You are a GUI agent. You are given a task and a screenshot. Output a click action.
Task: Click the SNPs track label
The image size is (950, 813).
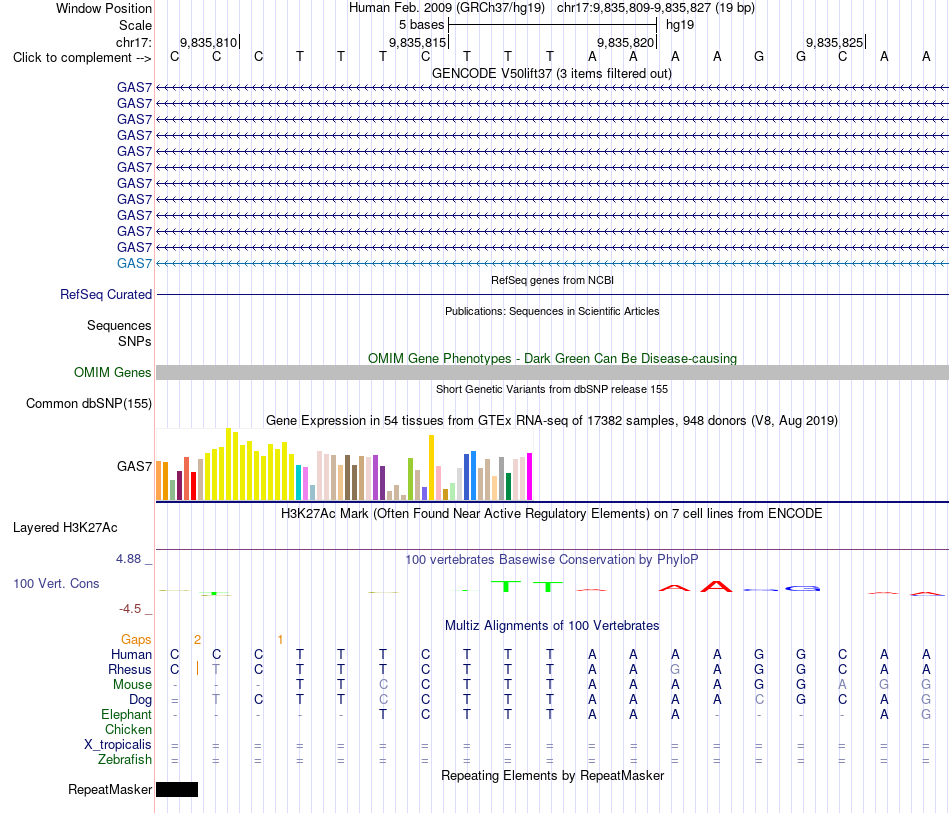(x=135, y=342)
